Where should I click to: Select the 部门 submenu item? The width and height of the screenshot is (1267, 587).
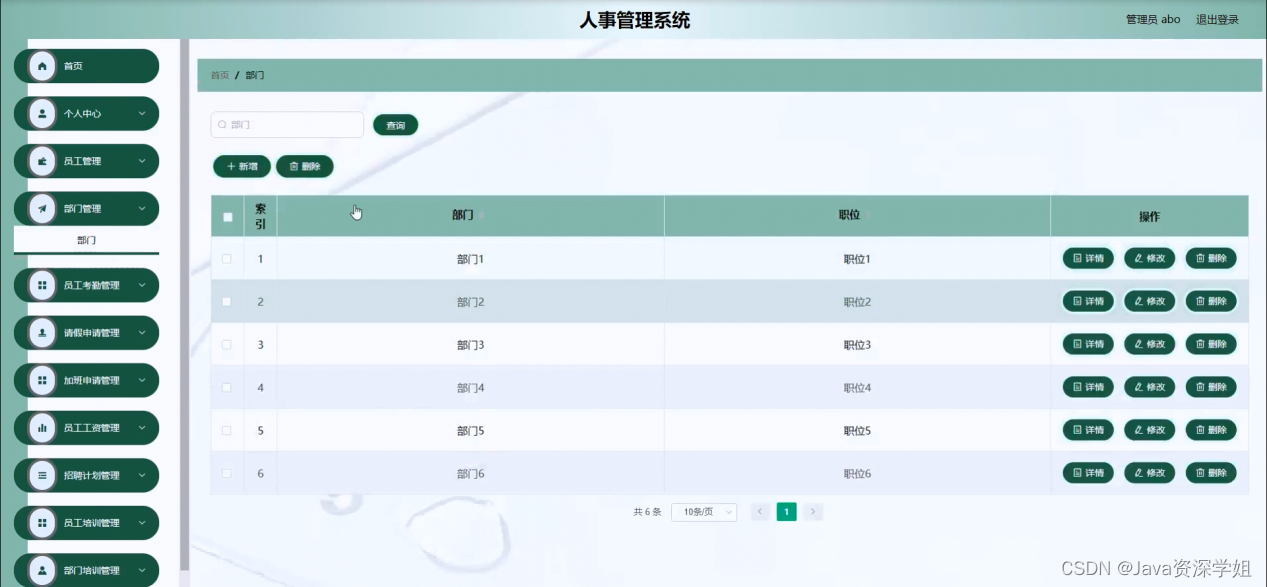pyautogui.click(x=86, y=240)
